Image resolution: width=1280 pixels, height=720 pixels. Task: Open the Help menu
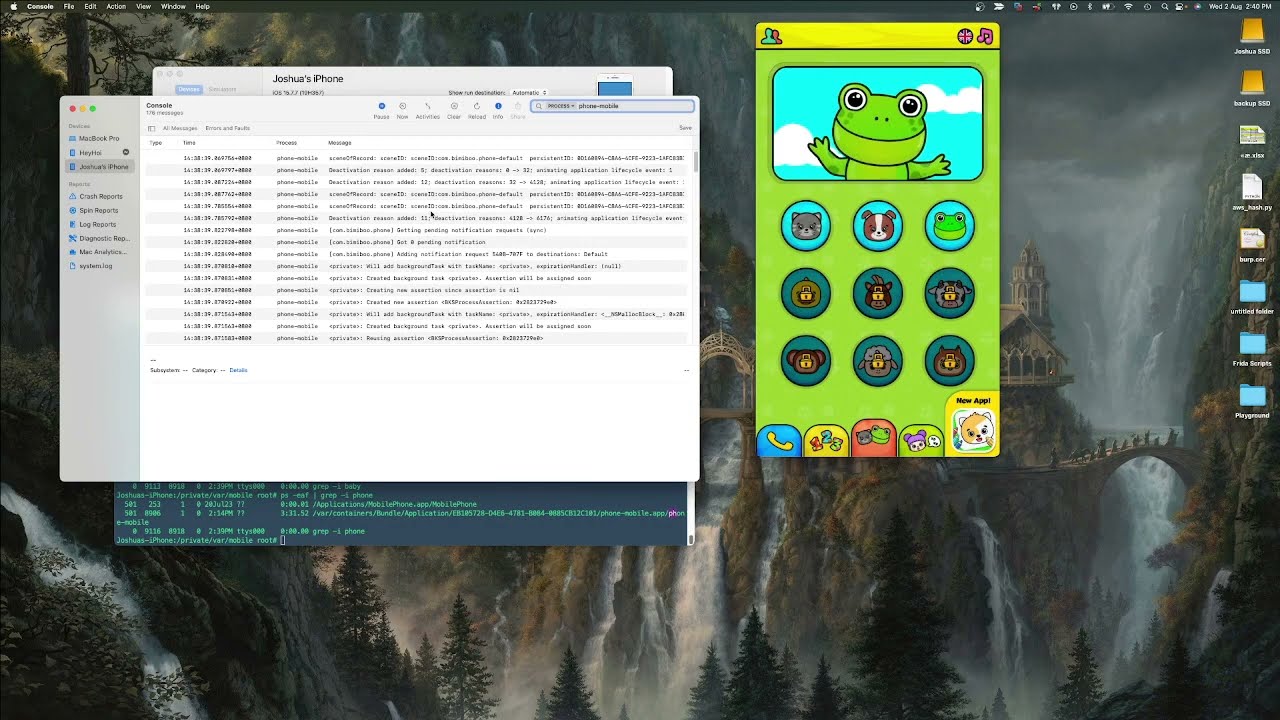coord(202,6)
